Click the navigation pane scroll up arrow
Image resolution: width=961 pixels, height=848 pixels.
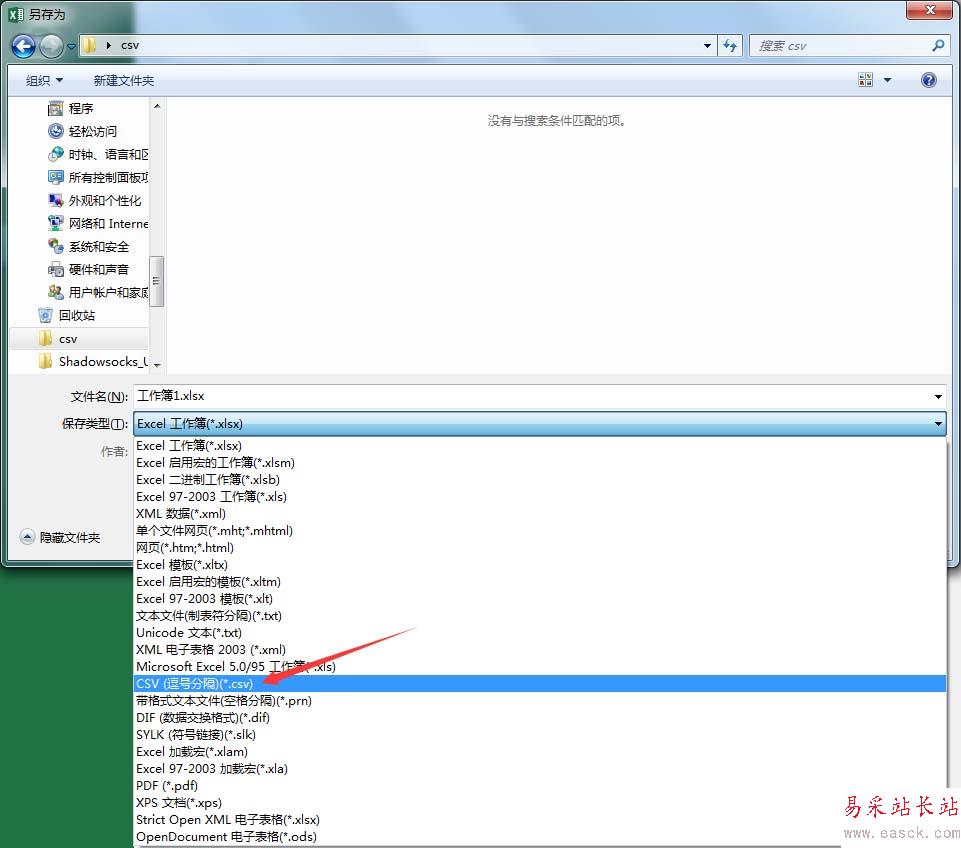tap(157, 106)
